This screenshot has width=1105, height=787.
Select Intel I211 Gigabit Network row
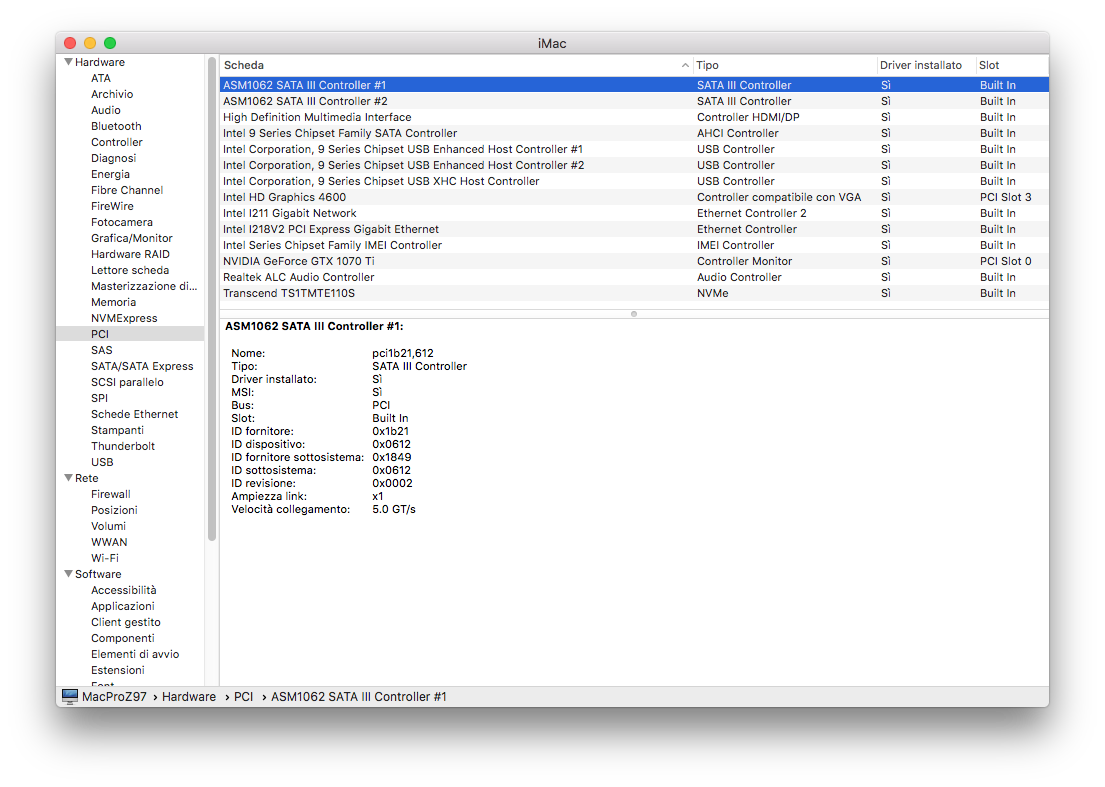(634, 213)
